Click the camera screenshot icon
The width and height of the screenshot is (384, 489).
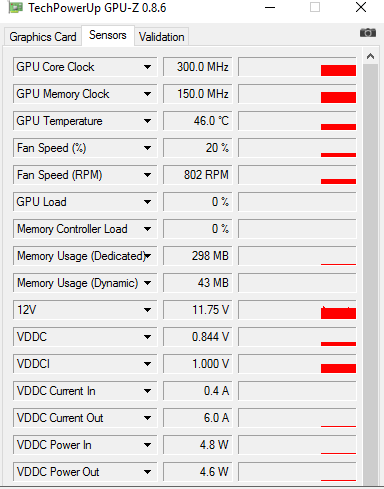point(368,33)
